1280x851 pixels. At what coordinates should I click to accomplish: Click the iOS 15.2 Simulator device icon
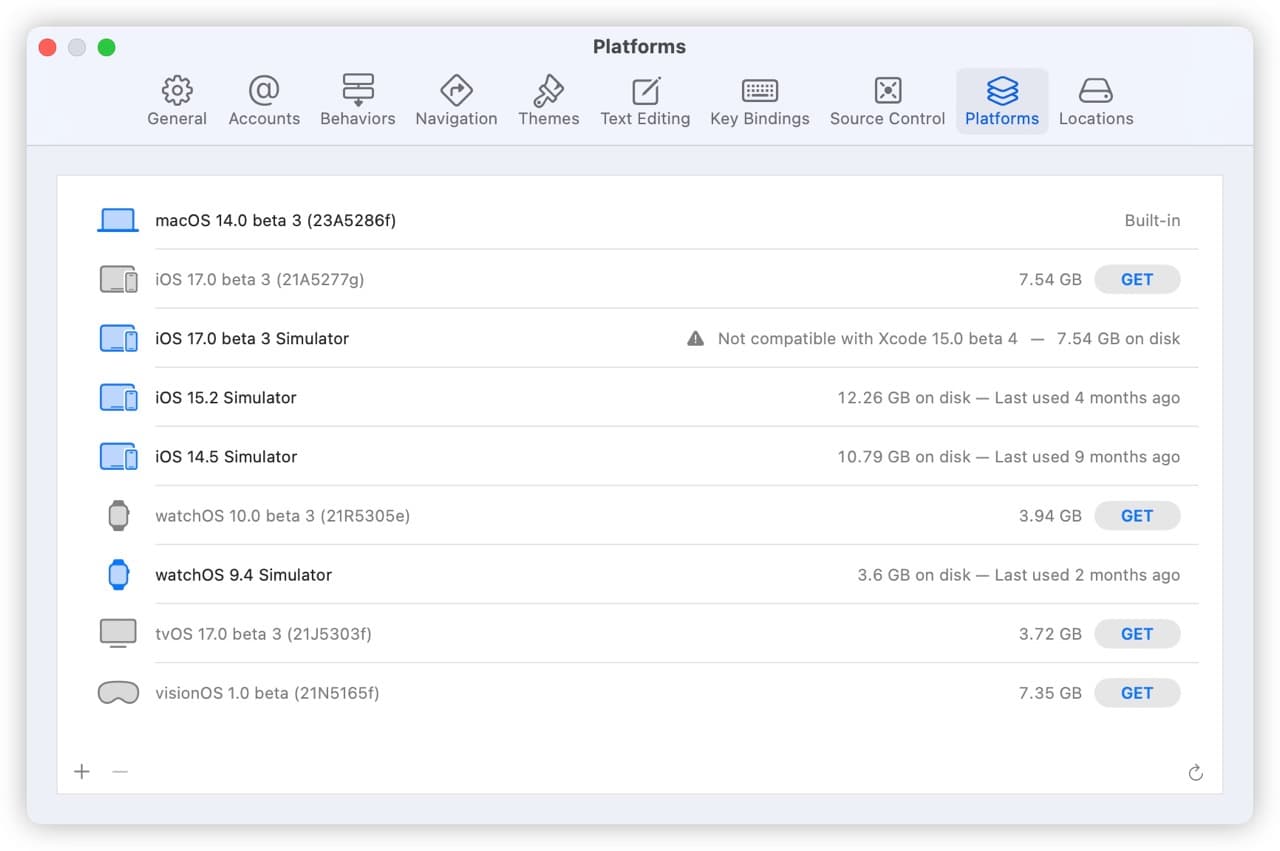[x=118, y=397]
